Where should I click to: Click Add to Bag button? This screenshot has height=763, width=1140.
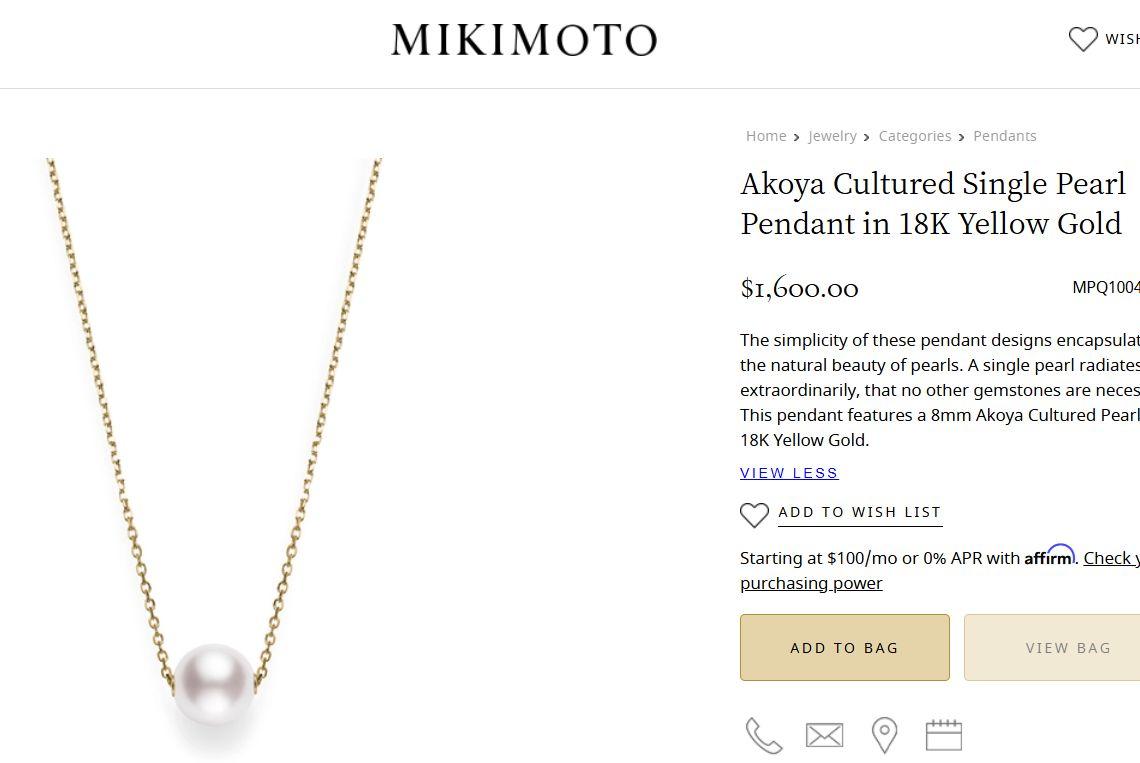[844, 648]
